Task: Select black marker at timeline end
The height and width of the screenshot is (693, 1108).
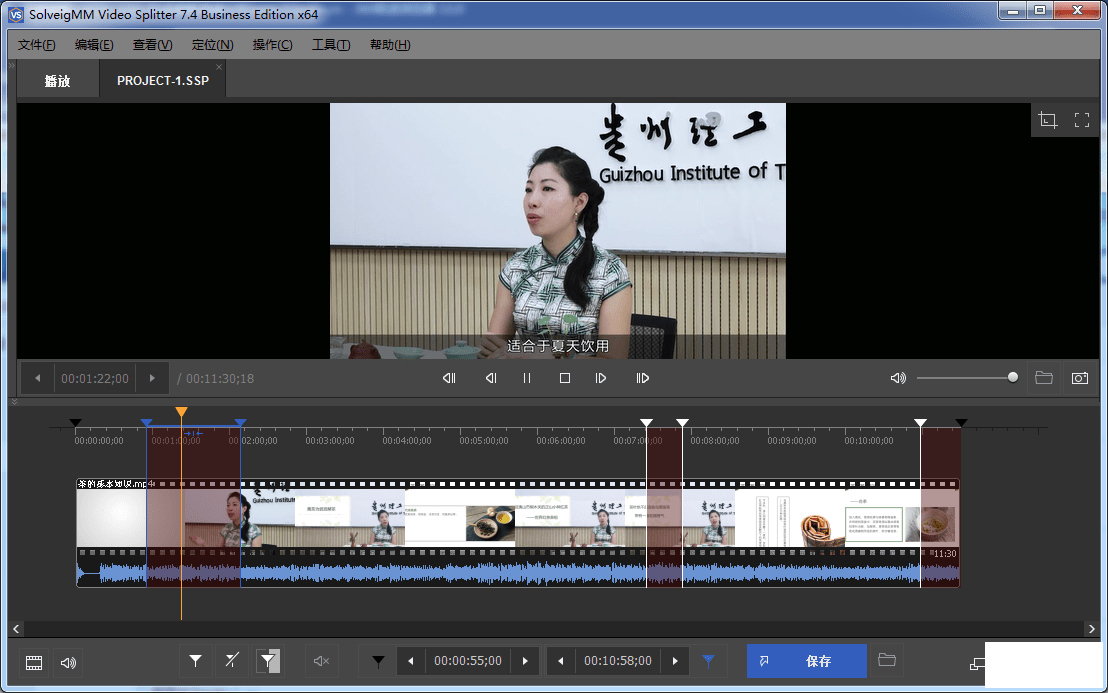Action: pyautogui.click(x=961, y=422)
